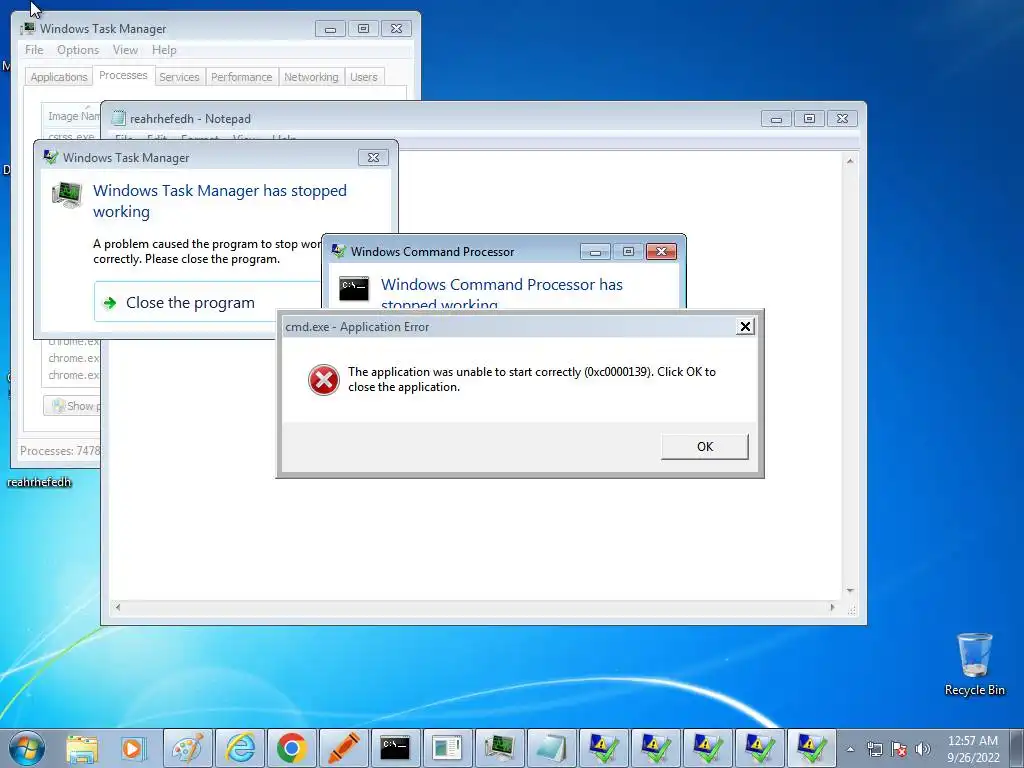Image resolution: width=1024 pixels, height=768 pixels.
Task: Click OK in cmd.exe Application Error
Action: [x=705, y=447]
